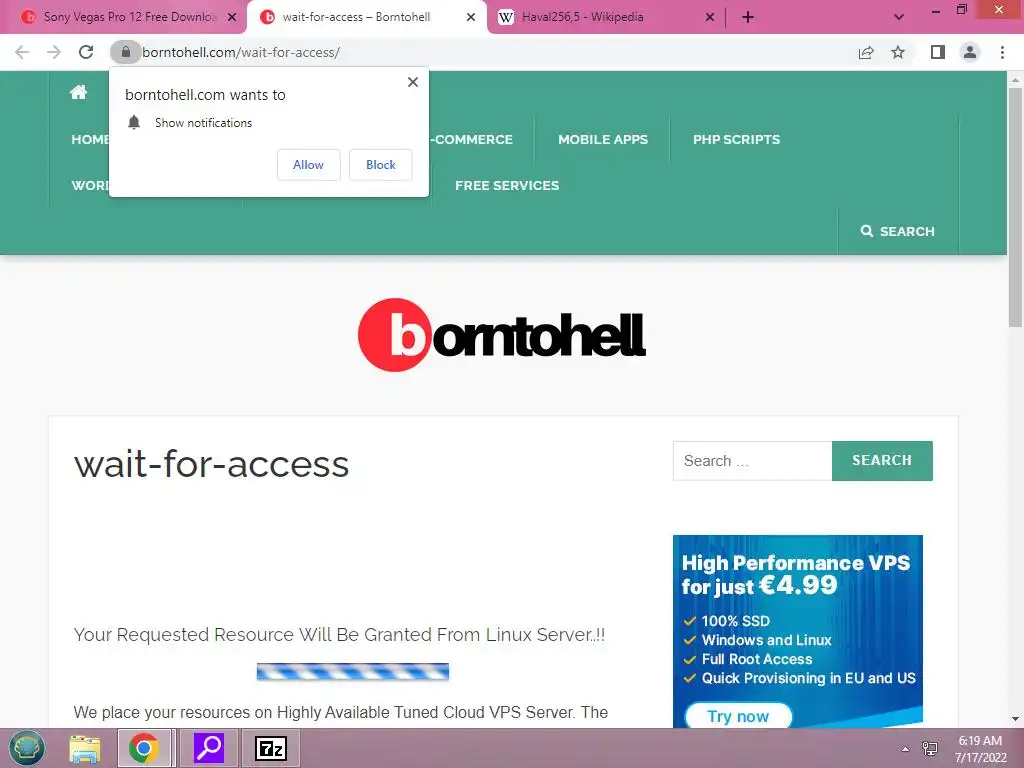1024x768 pixels.
Task: Click the address bar URL text
Action: [241, 52]
